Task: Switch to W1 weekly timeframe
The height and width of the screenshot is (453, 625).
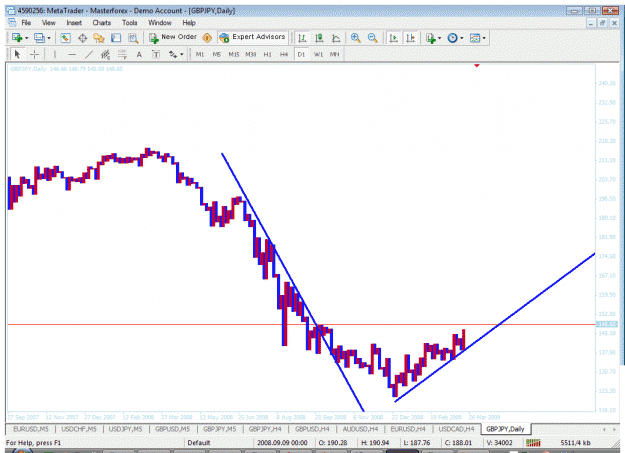Action: click(x=318, y=54)
